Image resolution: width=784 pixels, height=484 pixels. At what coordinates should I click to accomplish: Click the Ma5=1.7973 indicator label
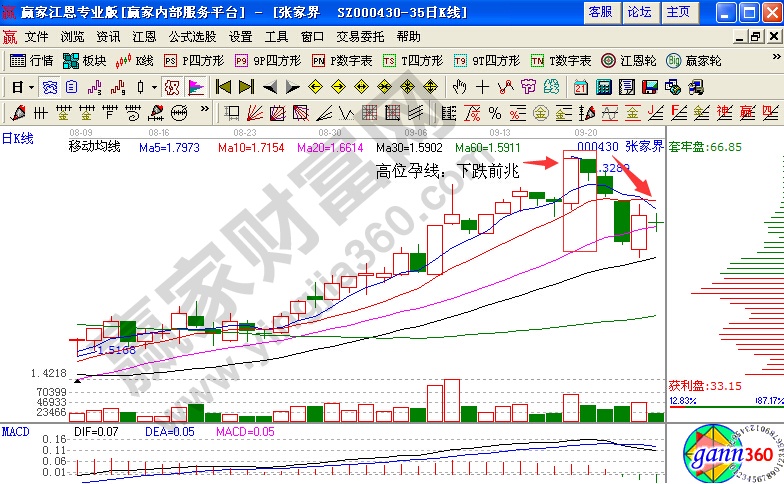coord(170,148)
